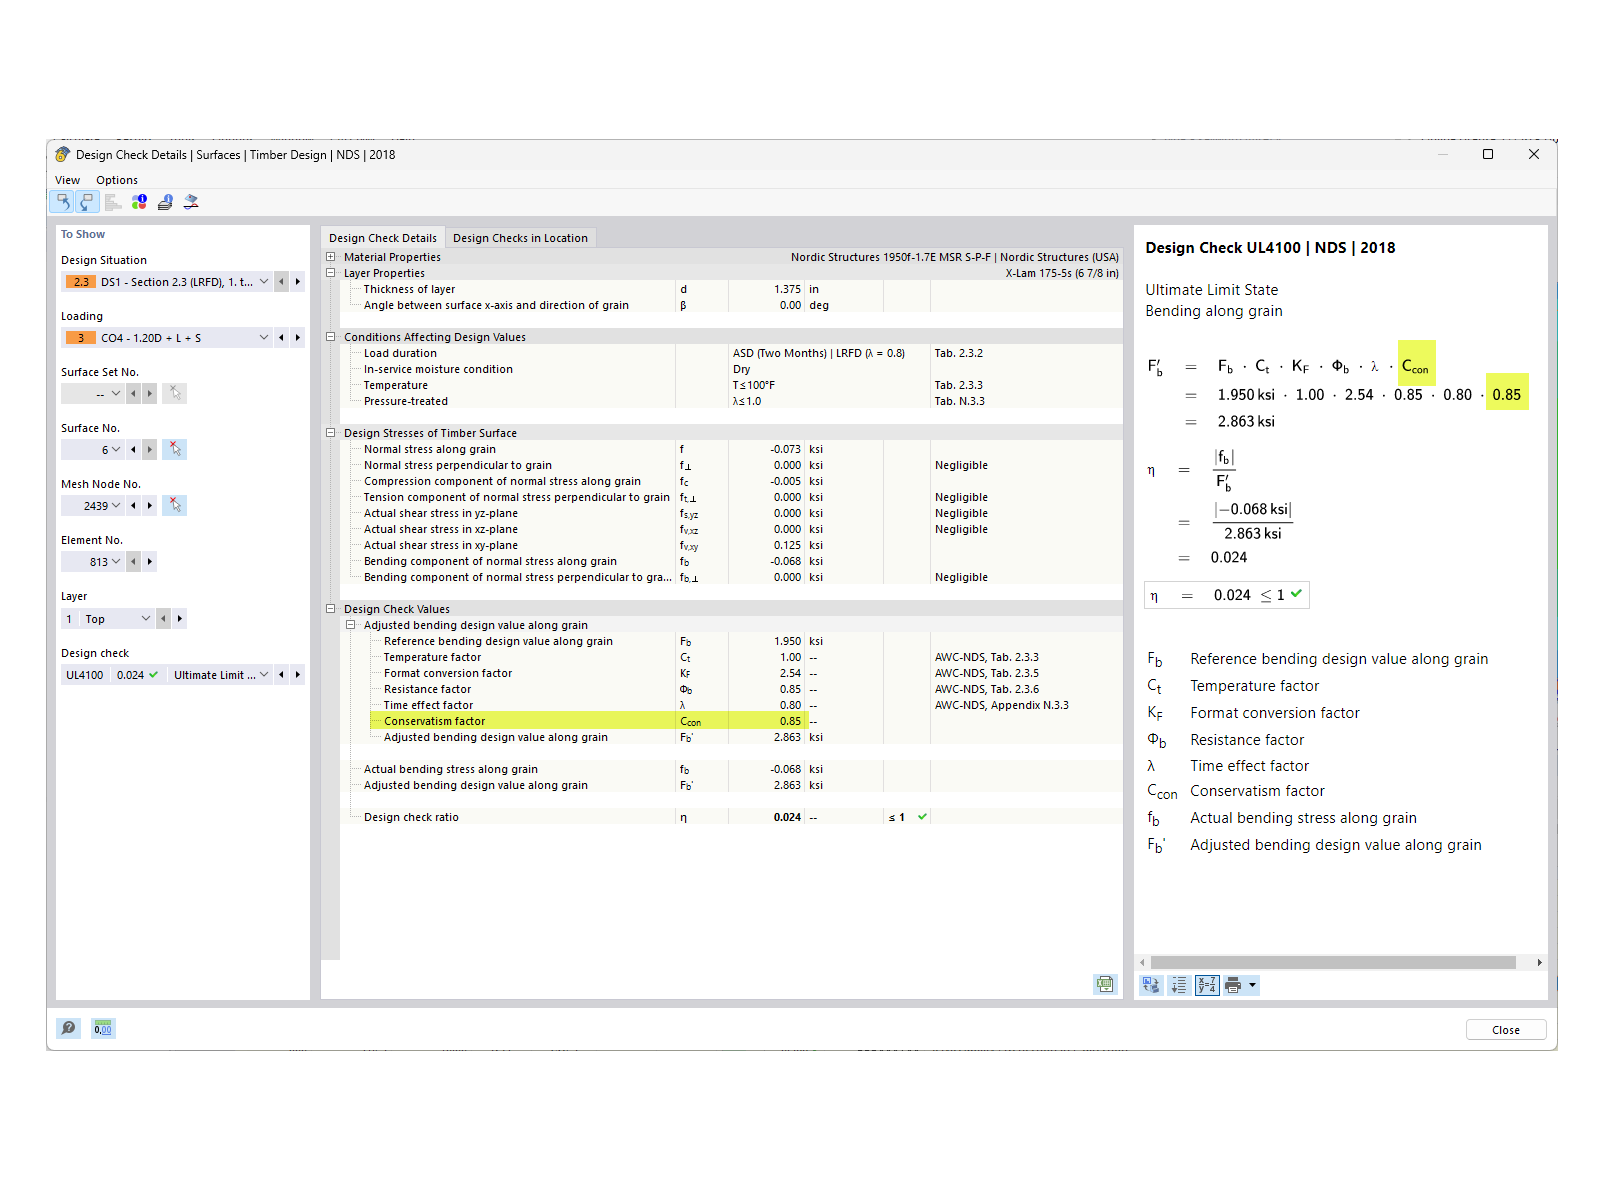The height and width of the screenshot is (1200, 1600).
Task: Click the formula panel scrollbar right arrow
Action: 1539,962
